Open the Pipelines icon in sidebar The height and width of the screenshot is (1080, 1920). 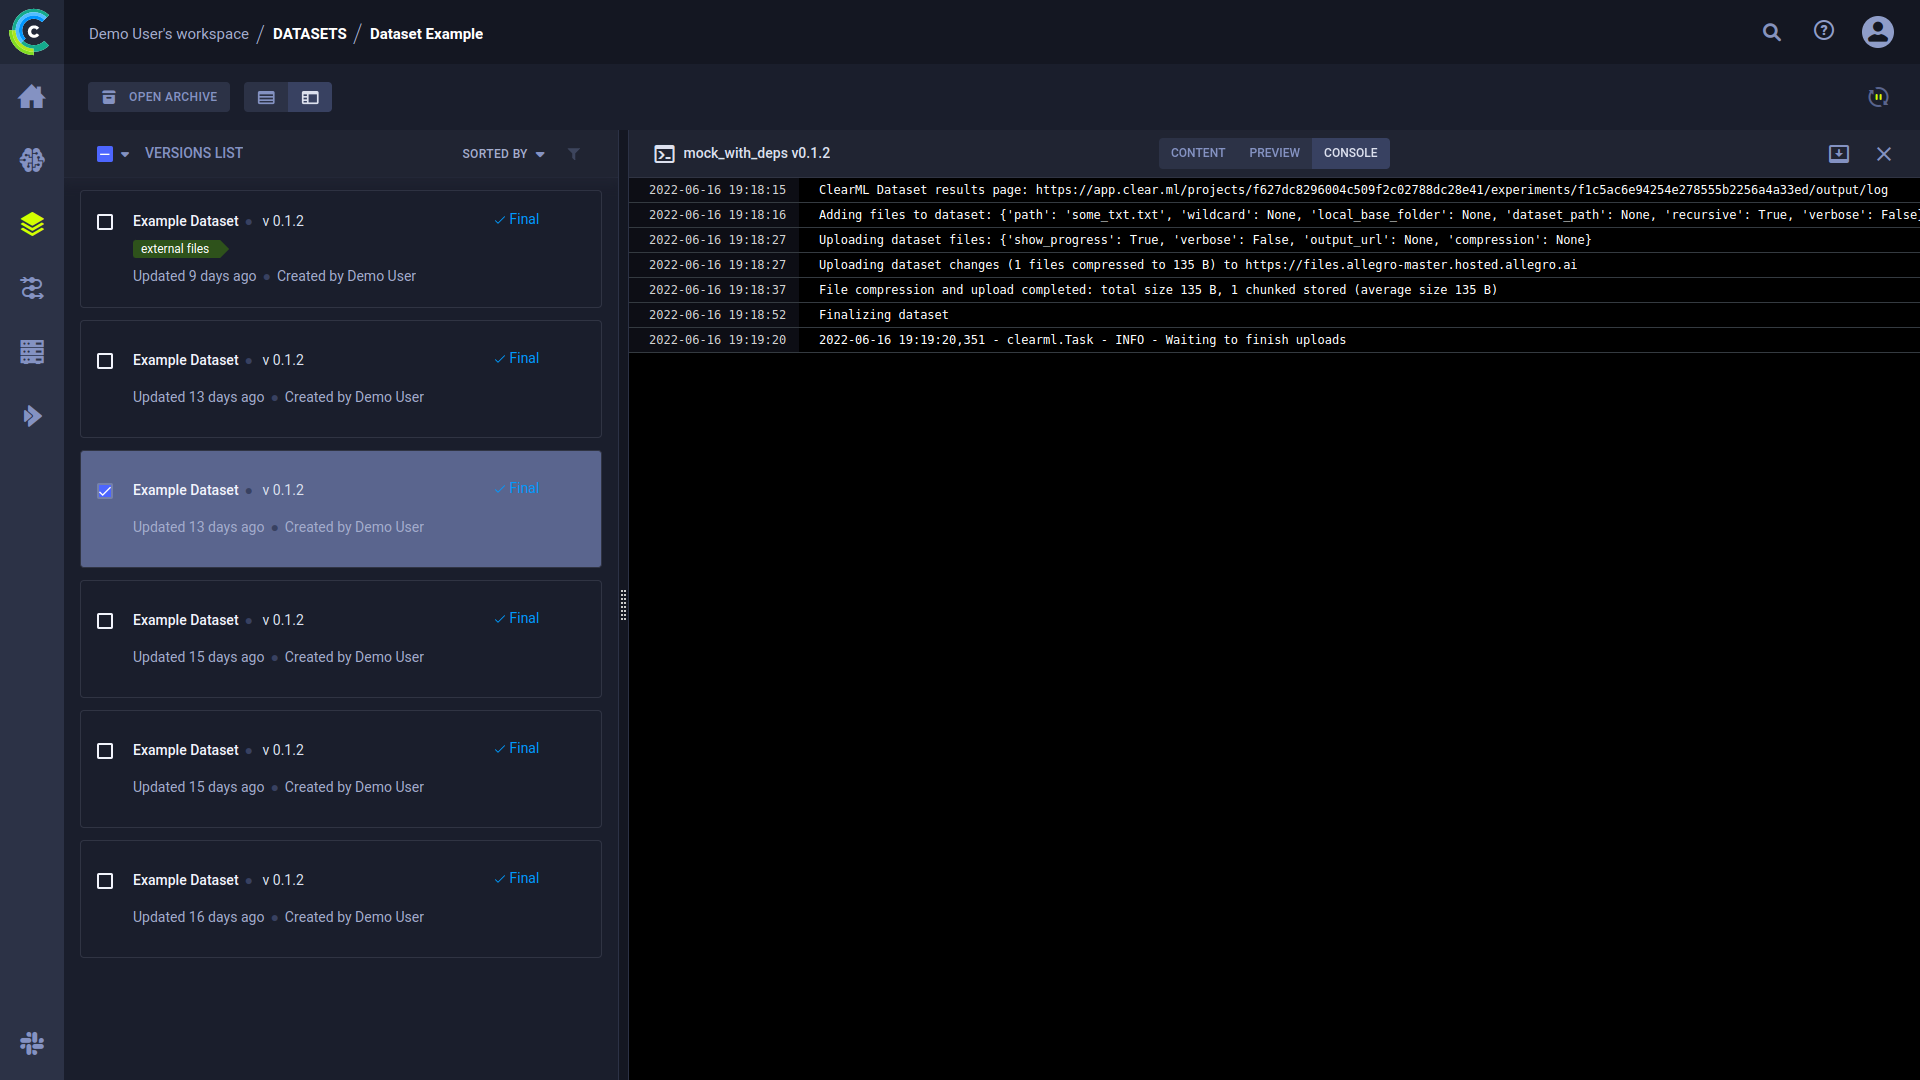[32, 288]
